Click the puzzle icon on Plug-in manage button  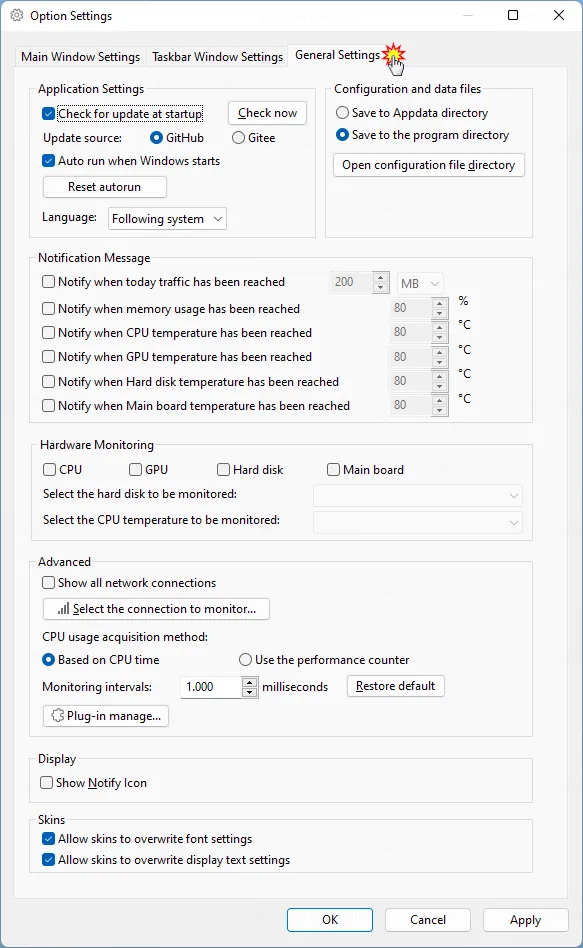click(x=57, y=716)
